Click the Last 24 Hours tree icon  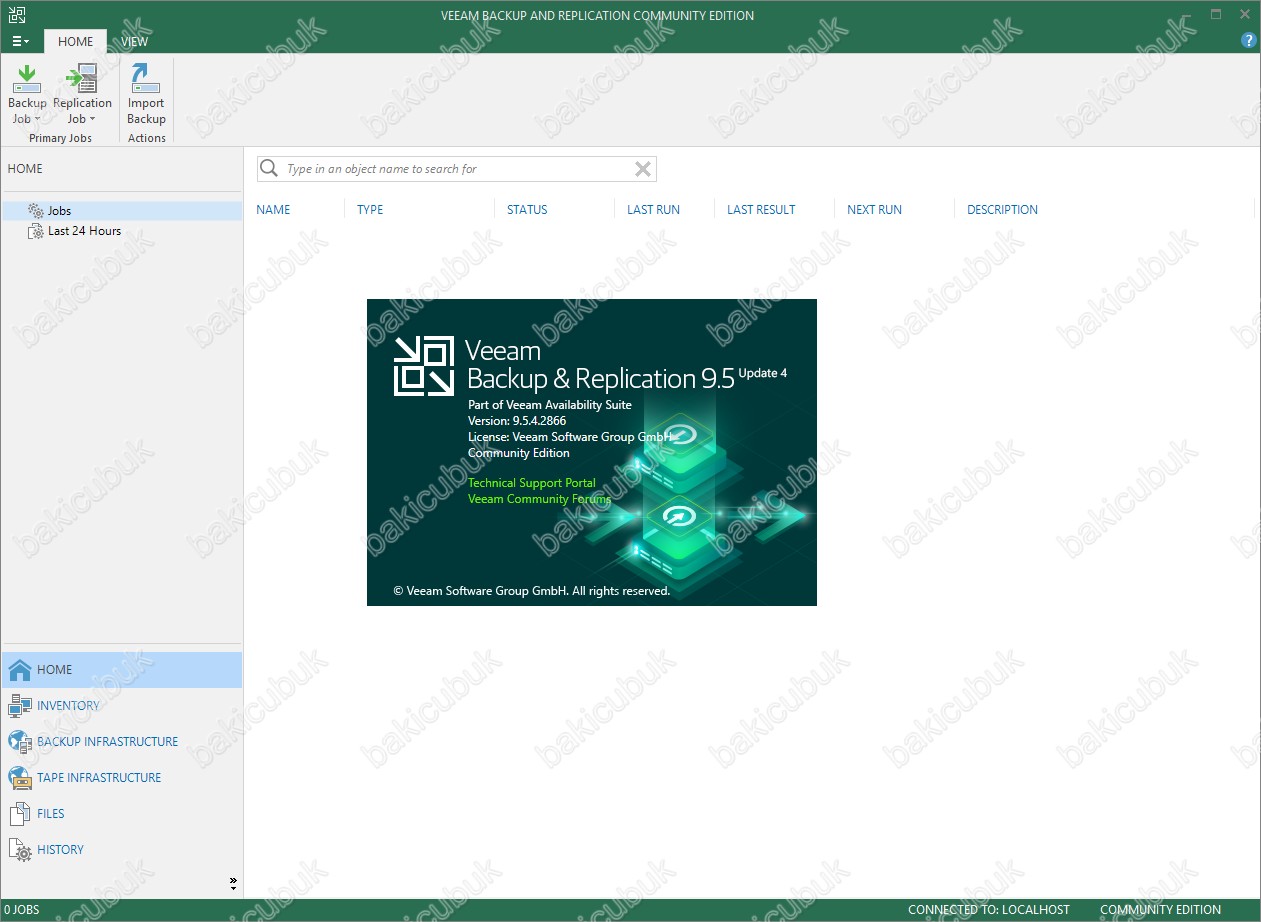pos(36,231)
